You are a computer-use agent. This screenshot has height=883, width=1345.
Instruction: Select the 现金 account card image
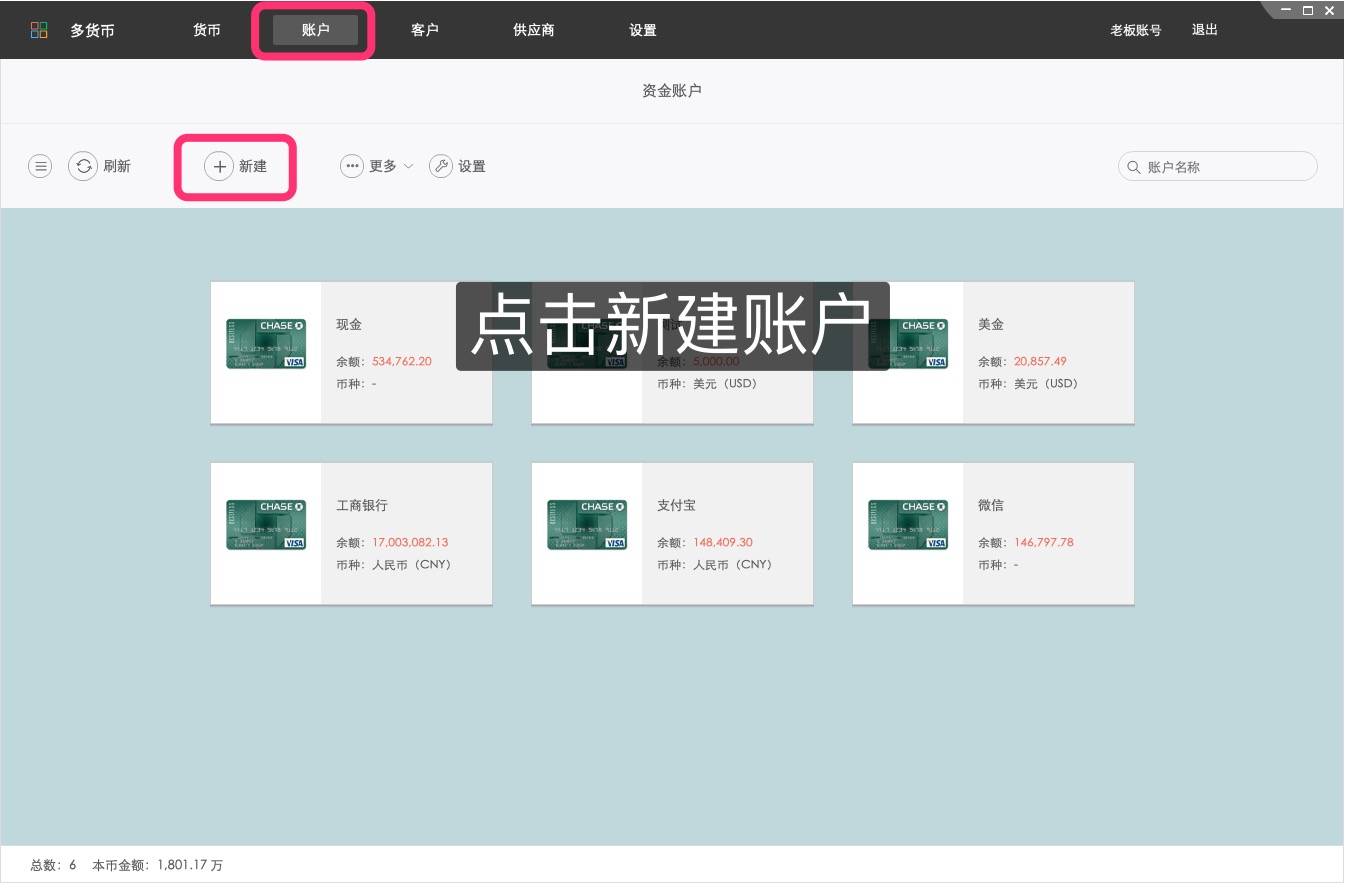[x=266, y=344]
